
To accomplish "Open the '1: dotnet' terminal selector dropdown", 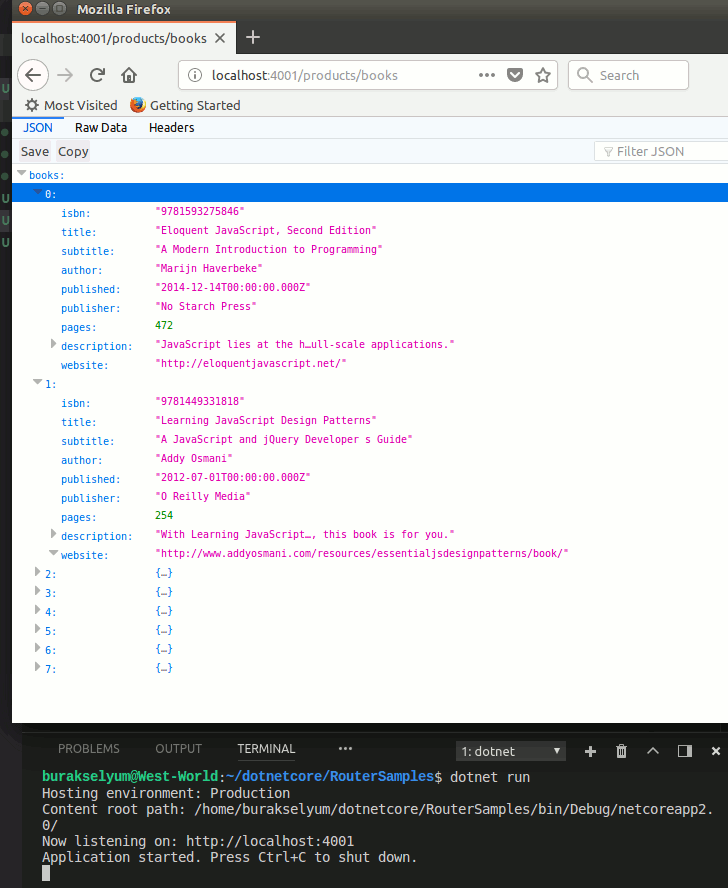I will point(511,751).
